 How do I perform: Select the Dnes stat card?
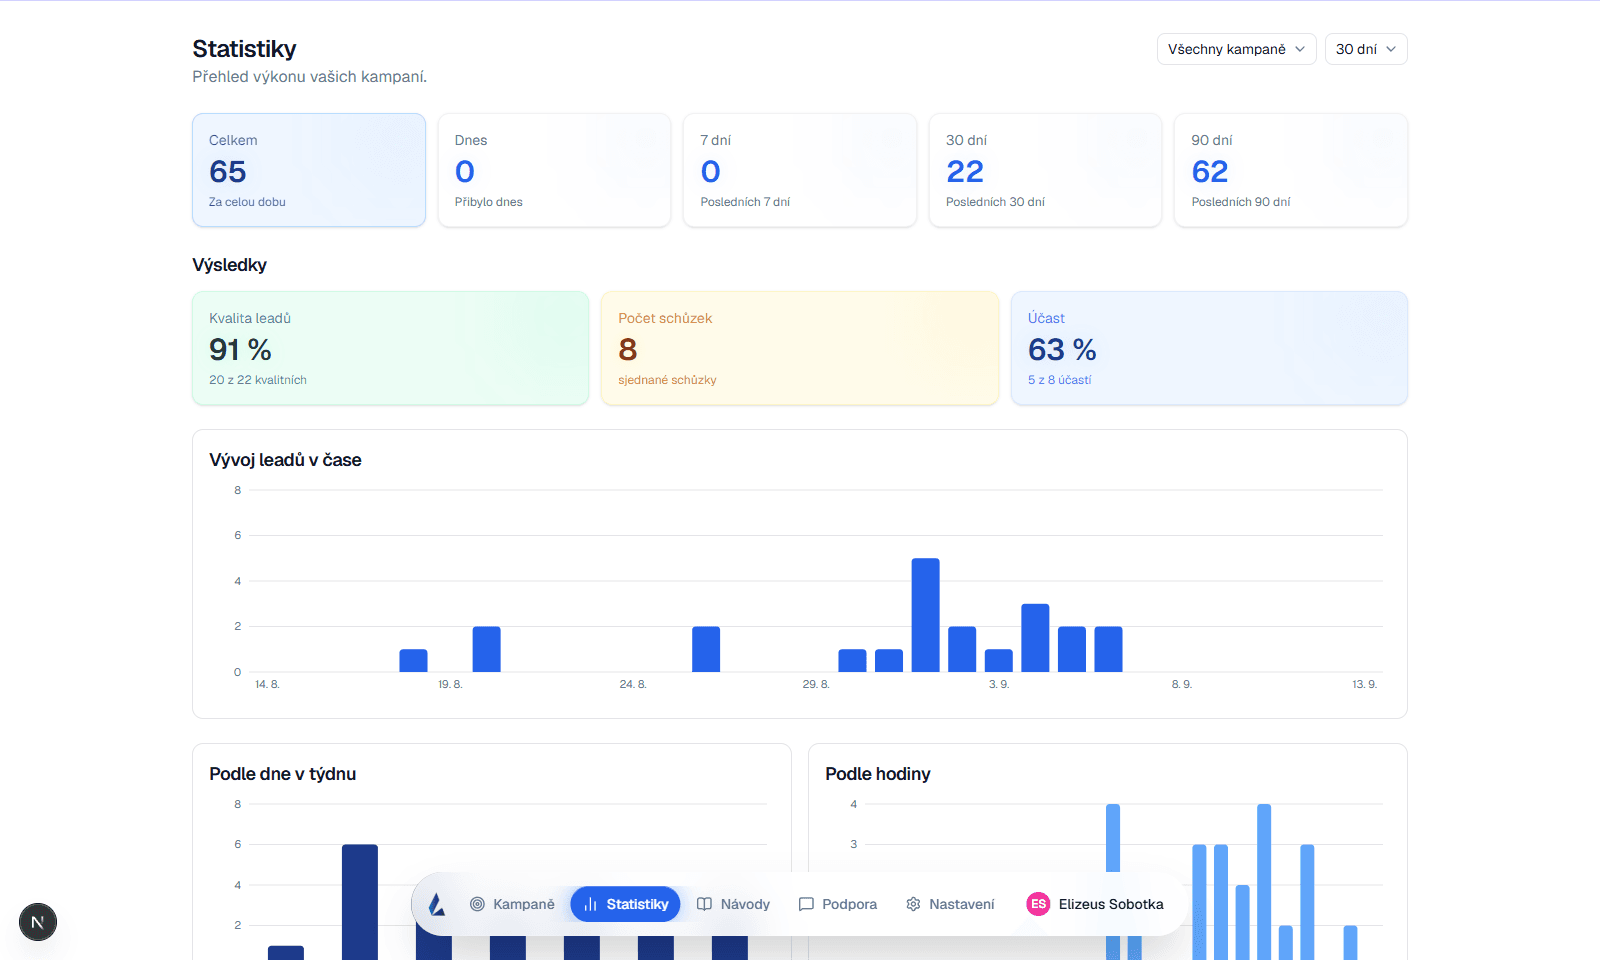coord(554,170)
